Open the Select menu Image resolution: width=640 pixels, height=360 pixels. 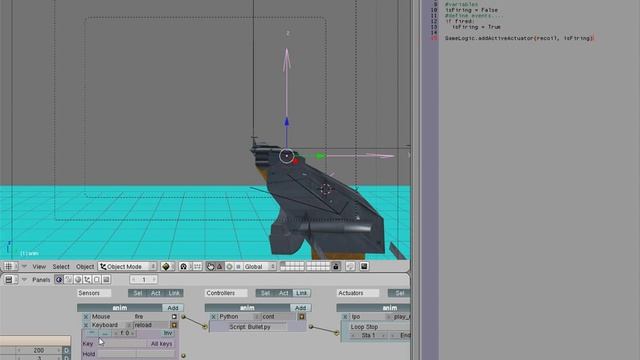coord(61,267)
